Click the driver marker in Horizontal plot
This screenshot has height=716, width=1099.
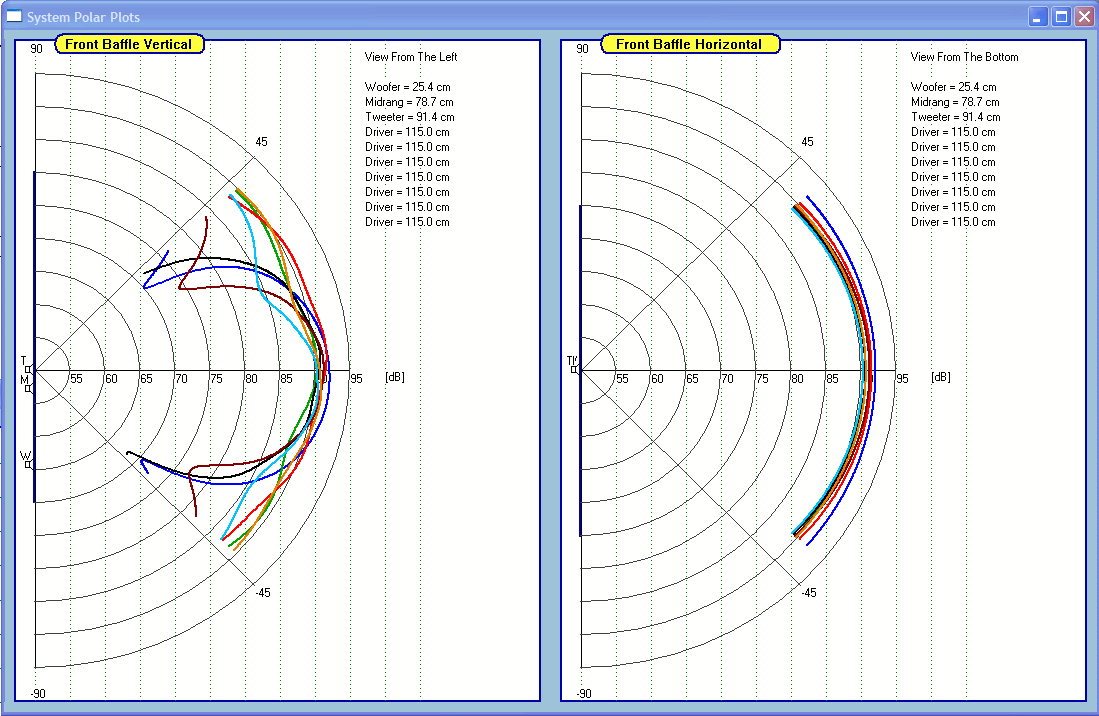[573, 365]
